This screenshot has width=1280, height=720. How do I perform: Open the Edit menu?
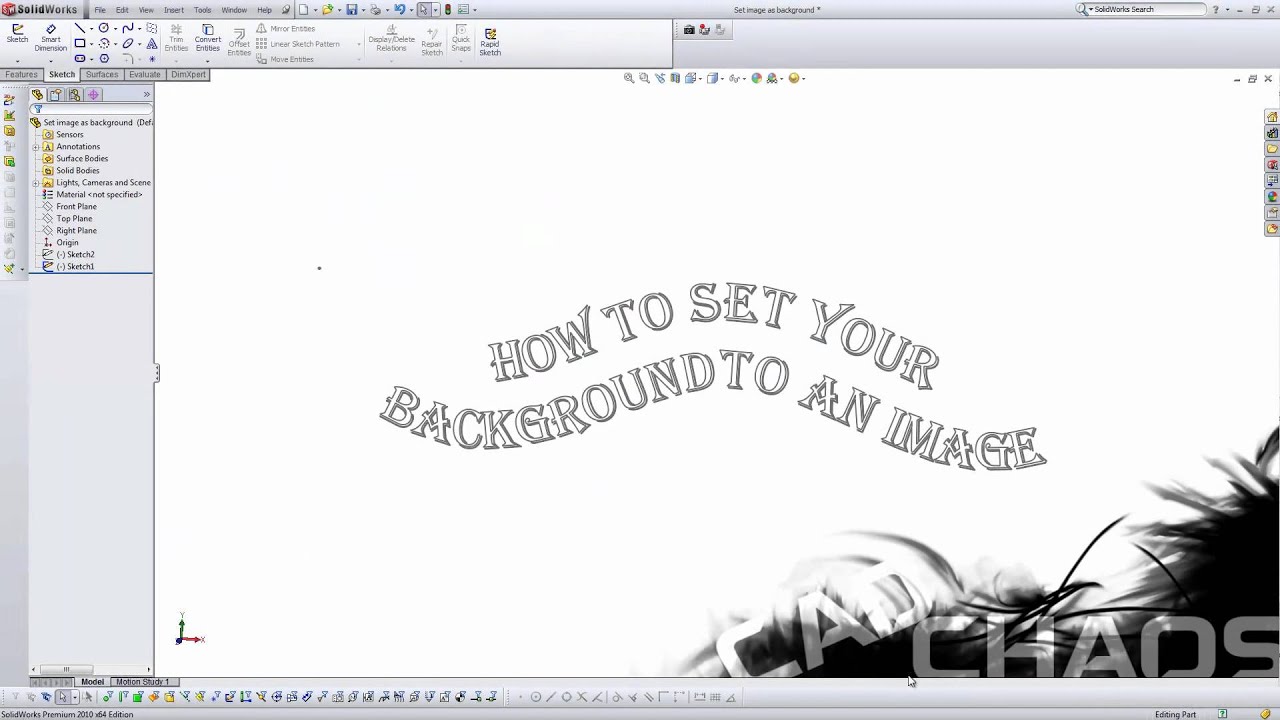(x=122, y=10)
